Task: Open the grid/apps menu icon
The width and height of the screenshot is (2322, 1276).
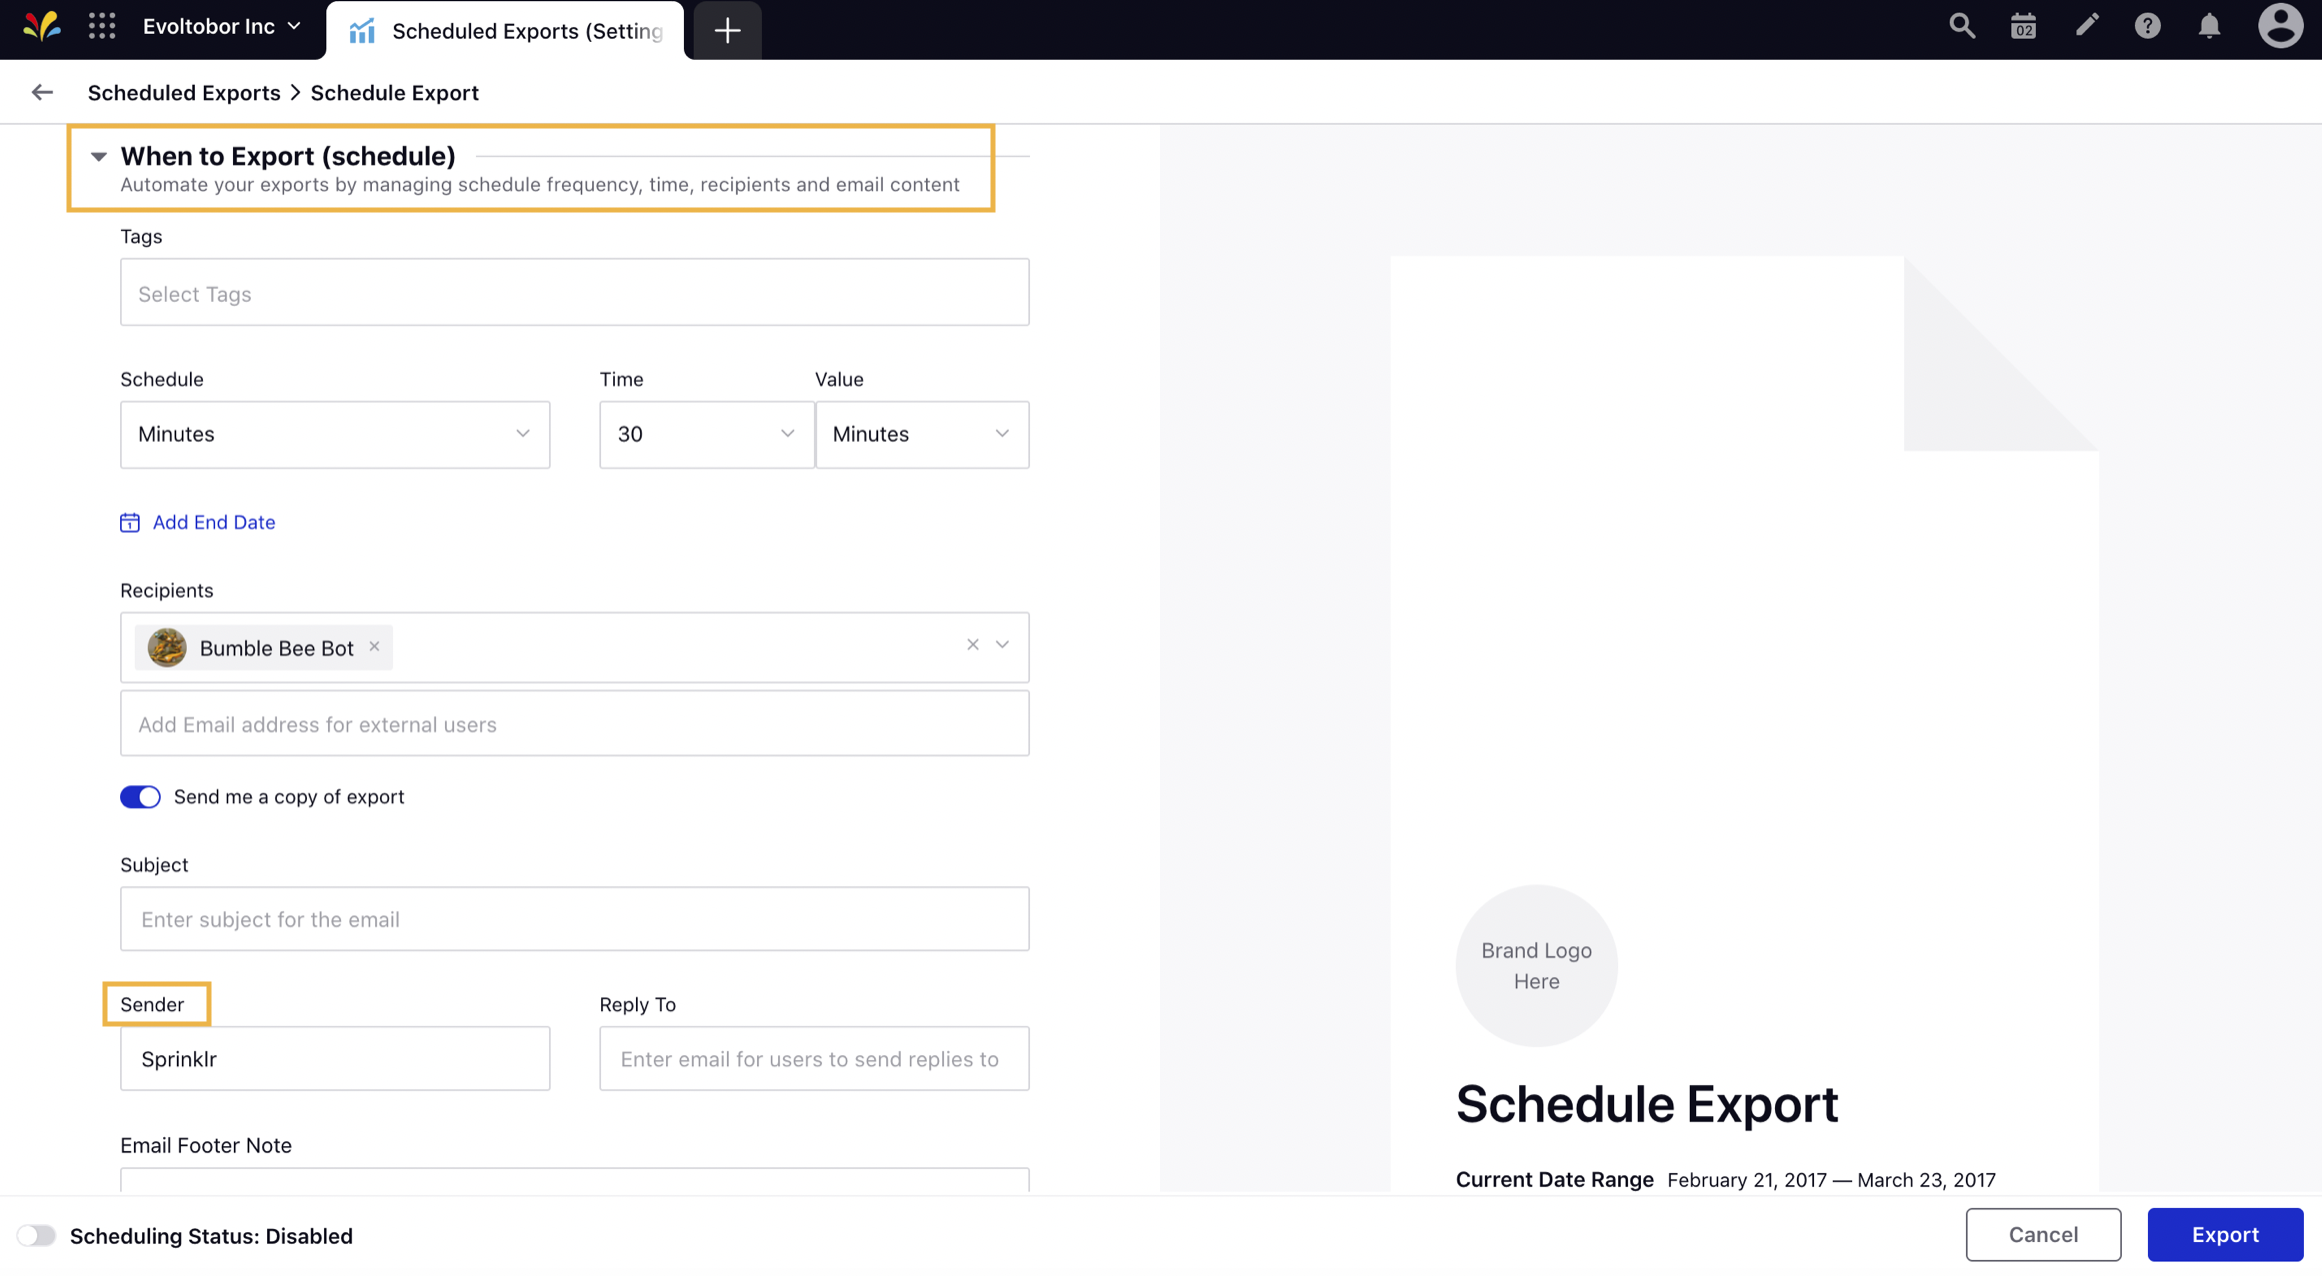Action: pyautogui.click(x=101, y=28)
